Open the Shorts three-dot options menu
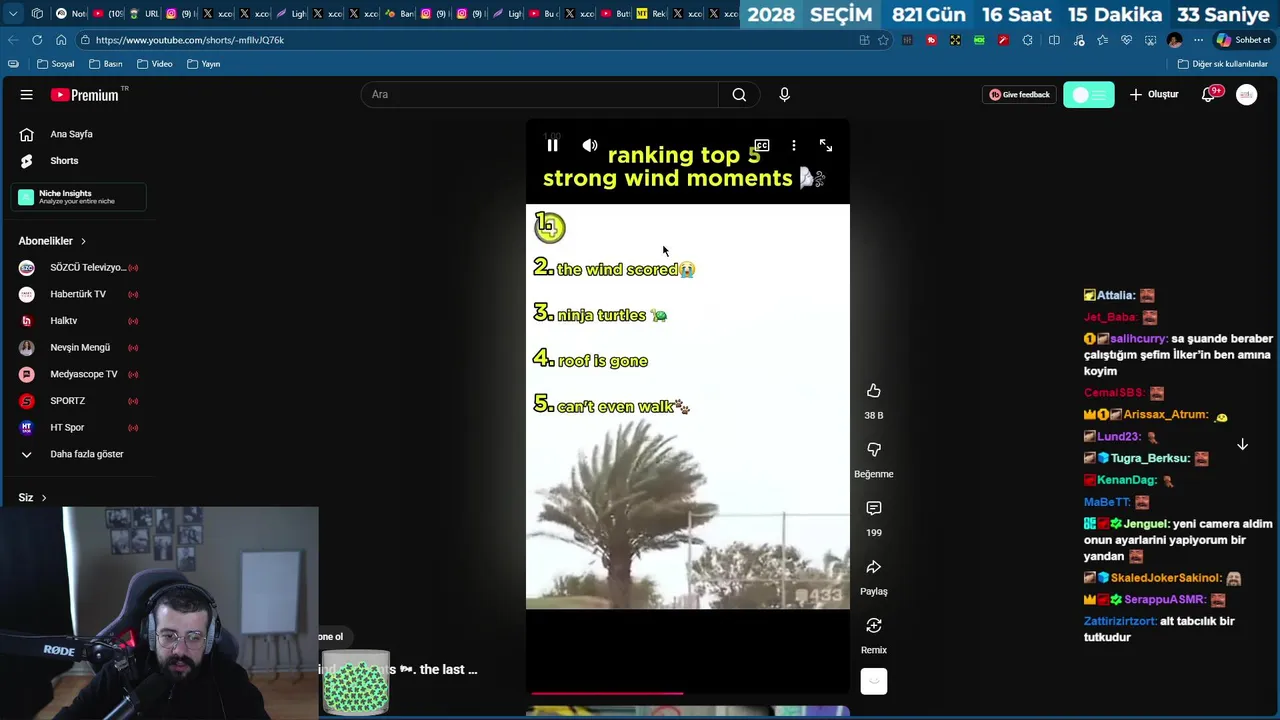This screenshot has height=720, width=1280. 794,146
